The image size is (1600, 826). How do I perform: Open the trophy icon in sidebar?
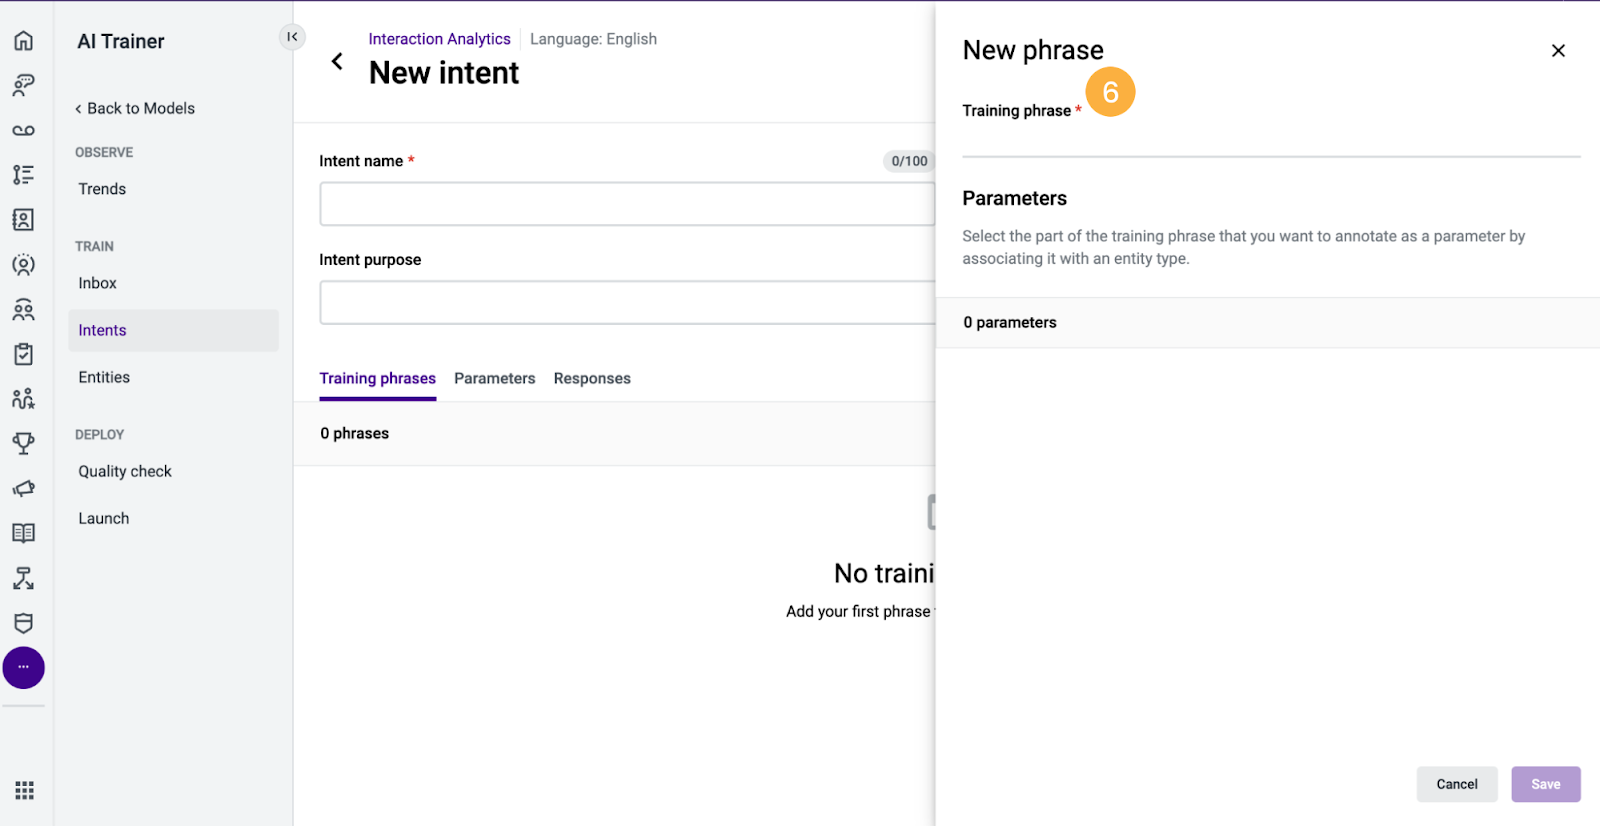pyautogui.click(x=24, y=443)
